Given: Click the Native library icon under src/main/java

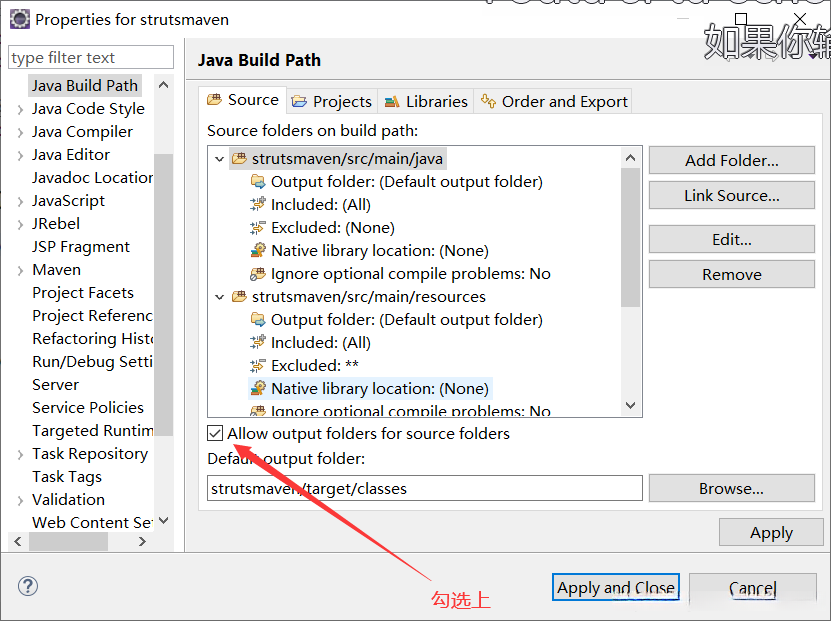Looking at the screenshot, I should [x=258, y=251].
